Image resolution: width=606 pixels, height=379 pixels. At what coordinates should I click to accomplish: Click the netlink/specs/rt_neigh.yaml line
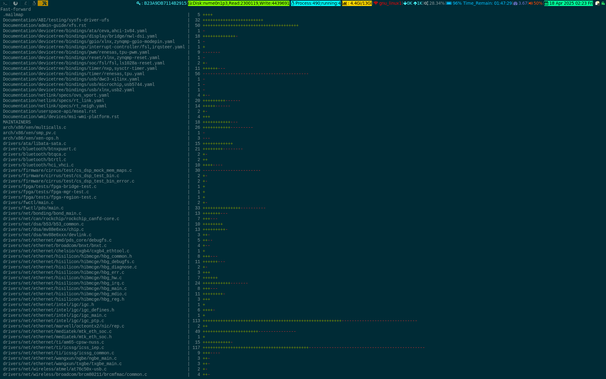pos(55,106)
